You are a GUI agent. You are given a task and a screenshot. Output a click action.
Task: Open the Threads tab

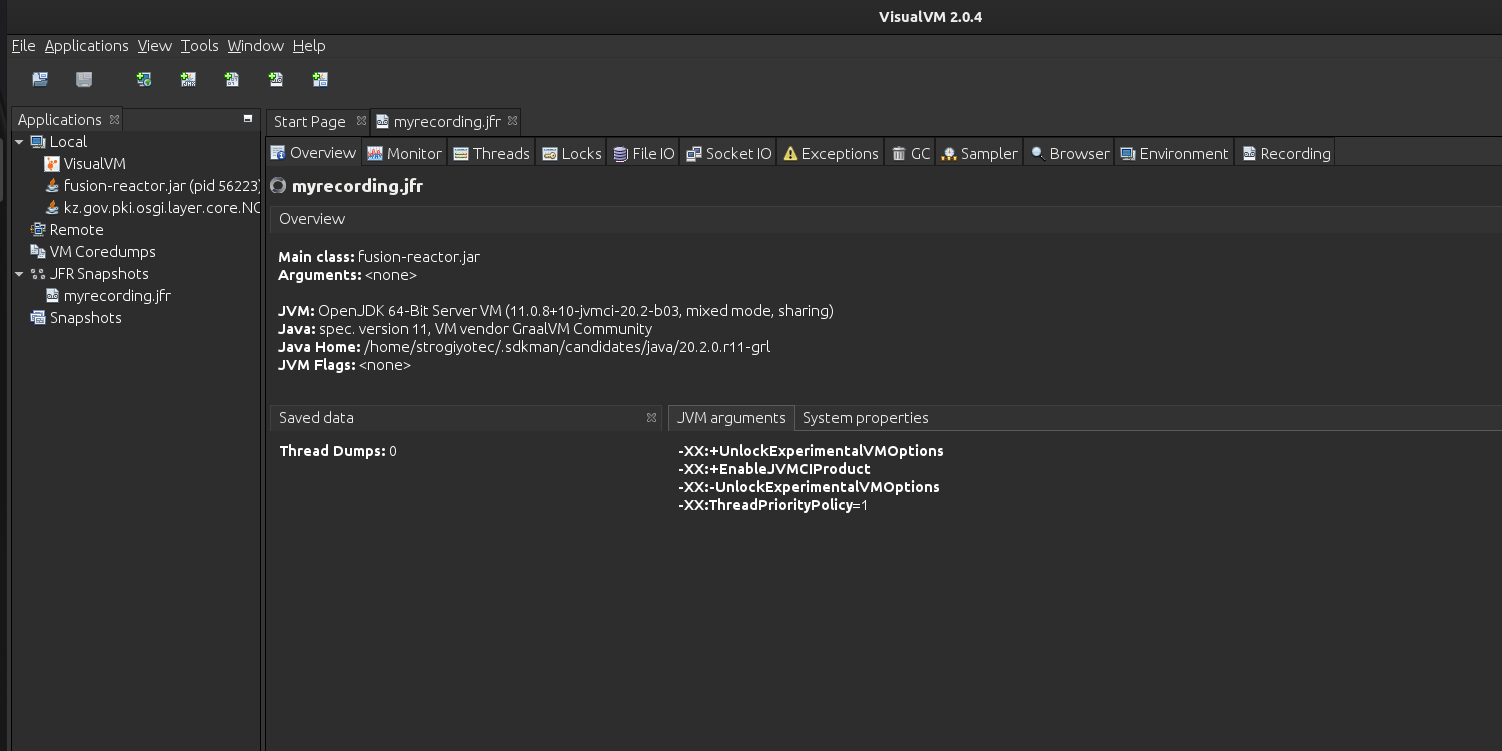tap(491, 153)
